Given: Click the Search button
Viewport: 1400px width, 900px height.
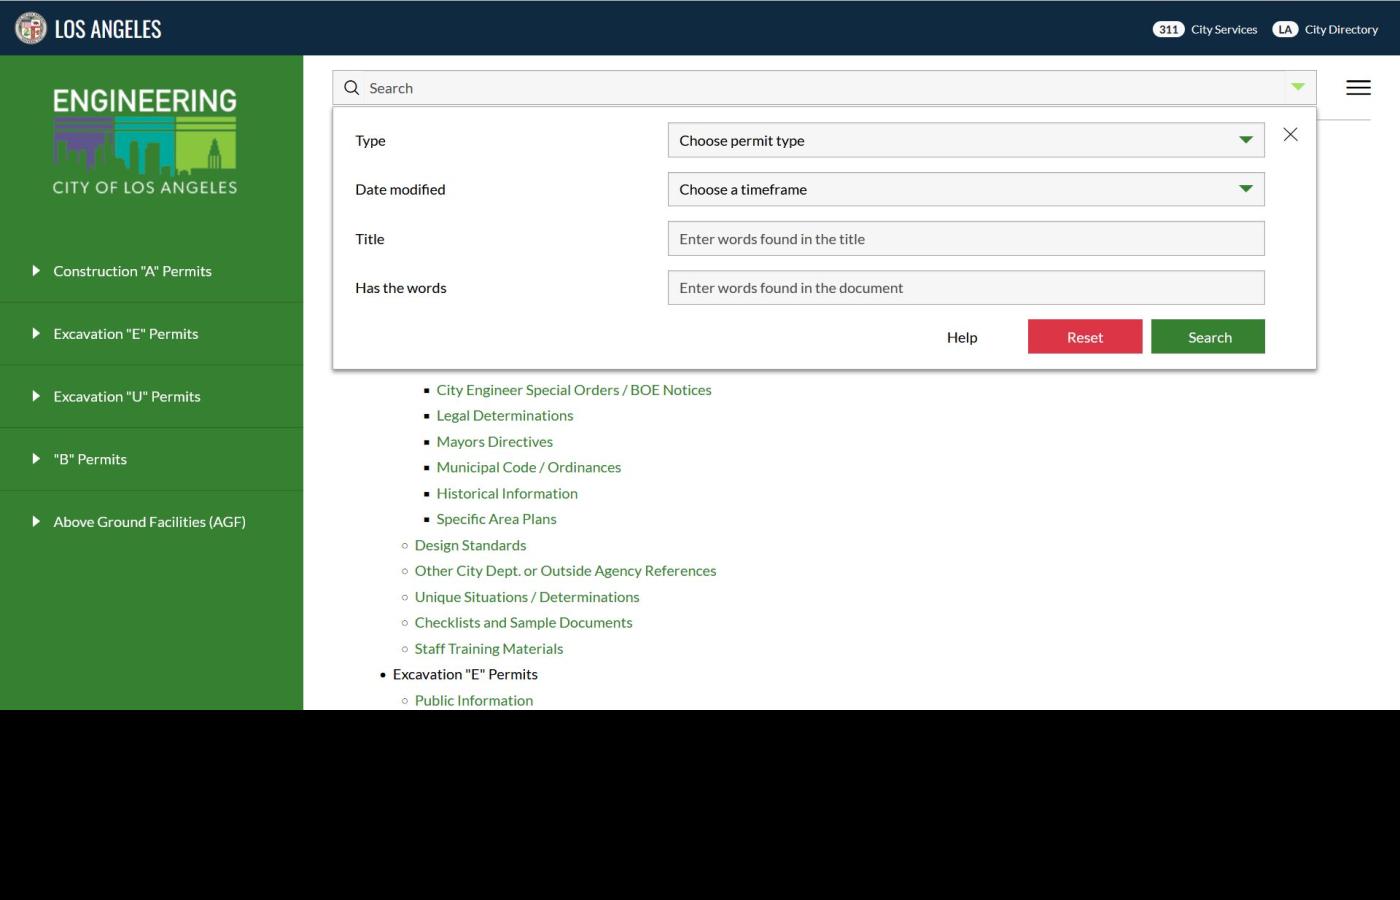Looking at the screenshot, I should [x=1208, y=337].
